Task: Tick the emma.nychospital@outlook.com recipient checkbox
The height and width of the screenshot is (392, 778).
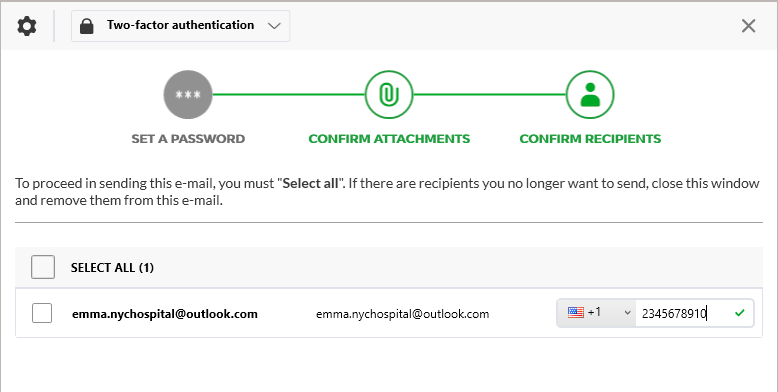Action: 42,313
